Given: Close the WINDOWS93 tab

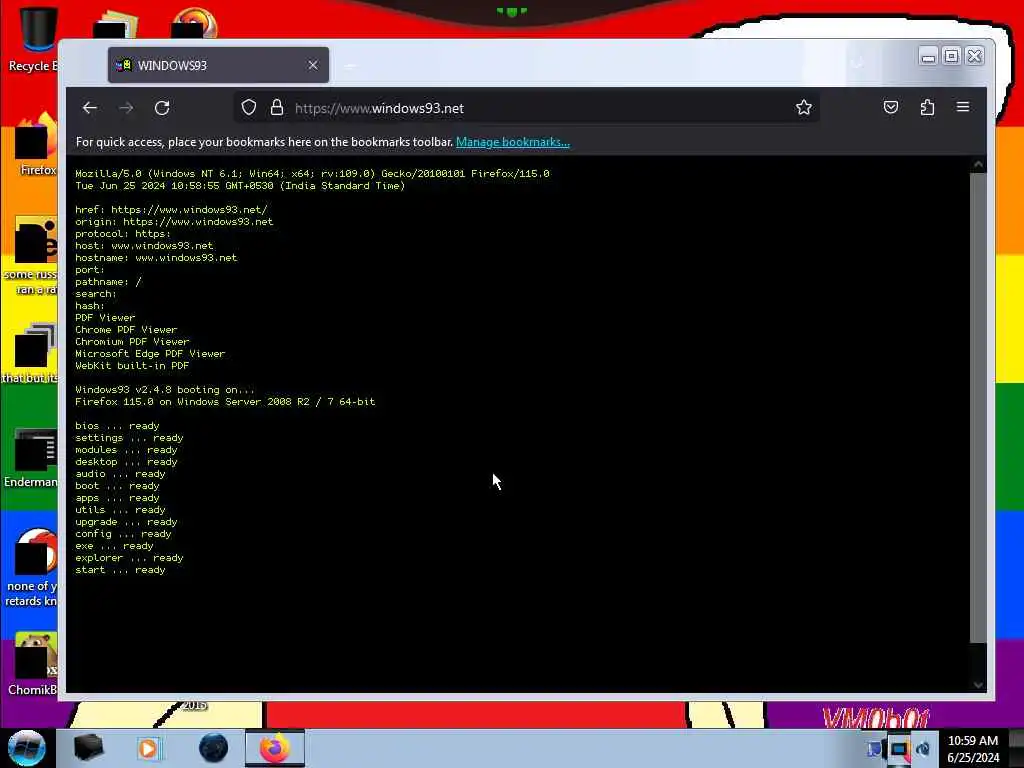Looking at the screenshot, I should [x=313, y=65].
